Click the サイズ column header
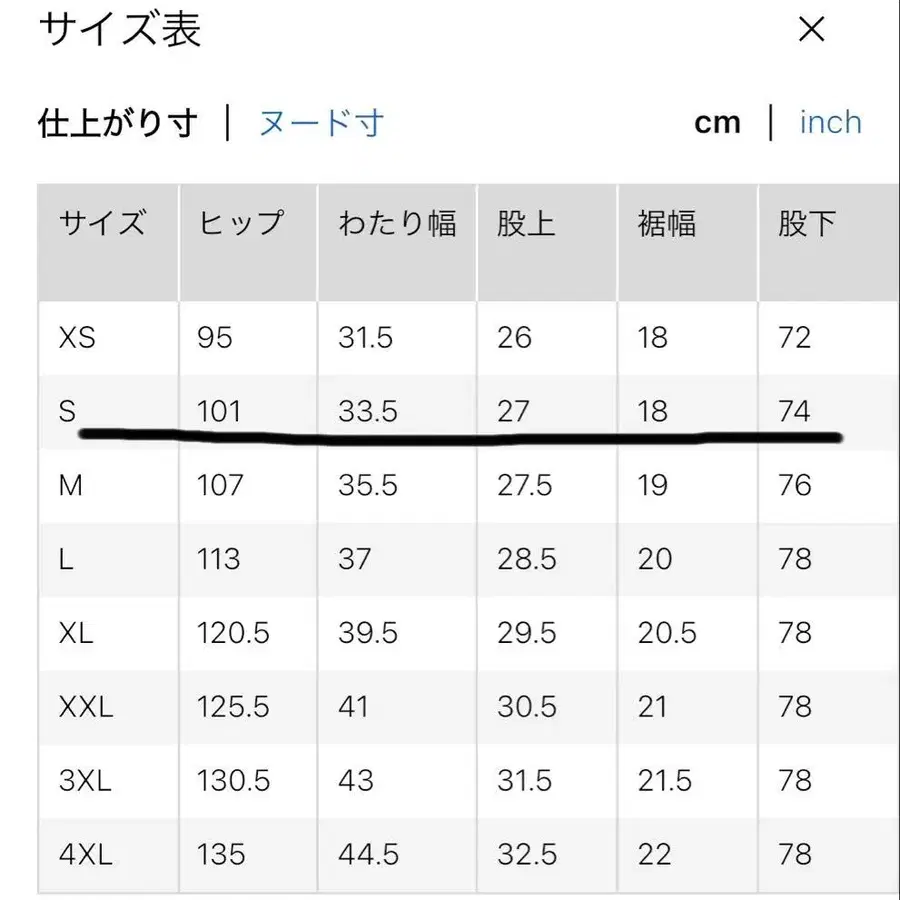 tap(103, 224)
